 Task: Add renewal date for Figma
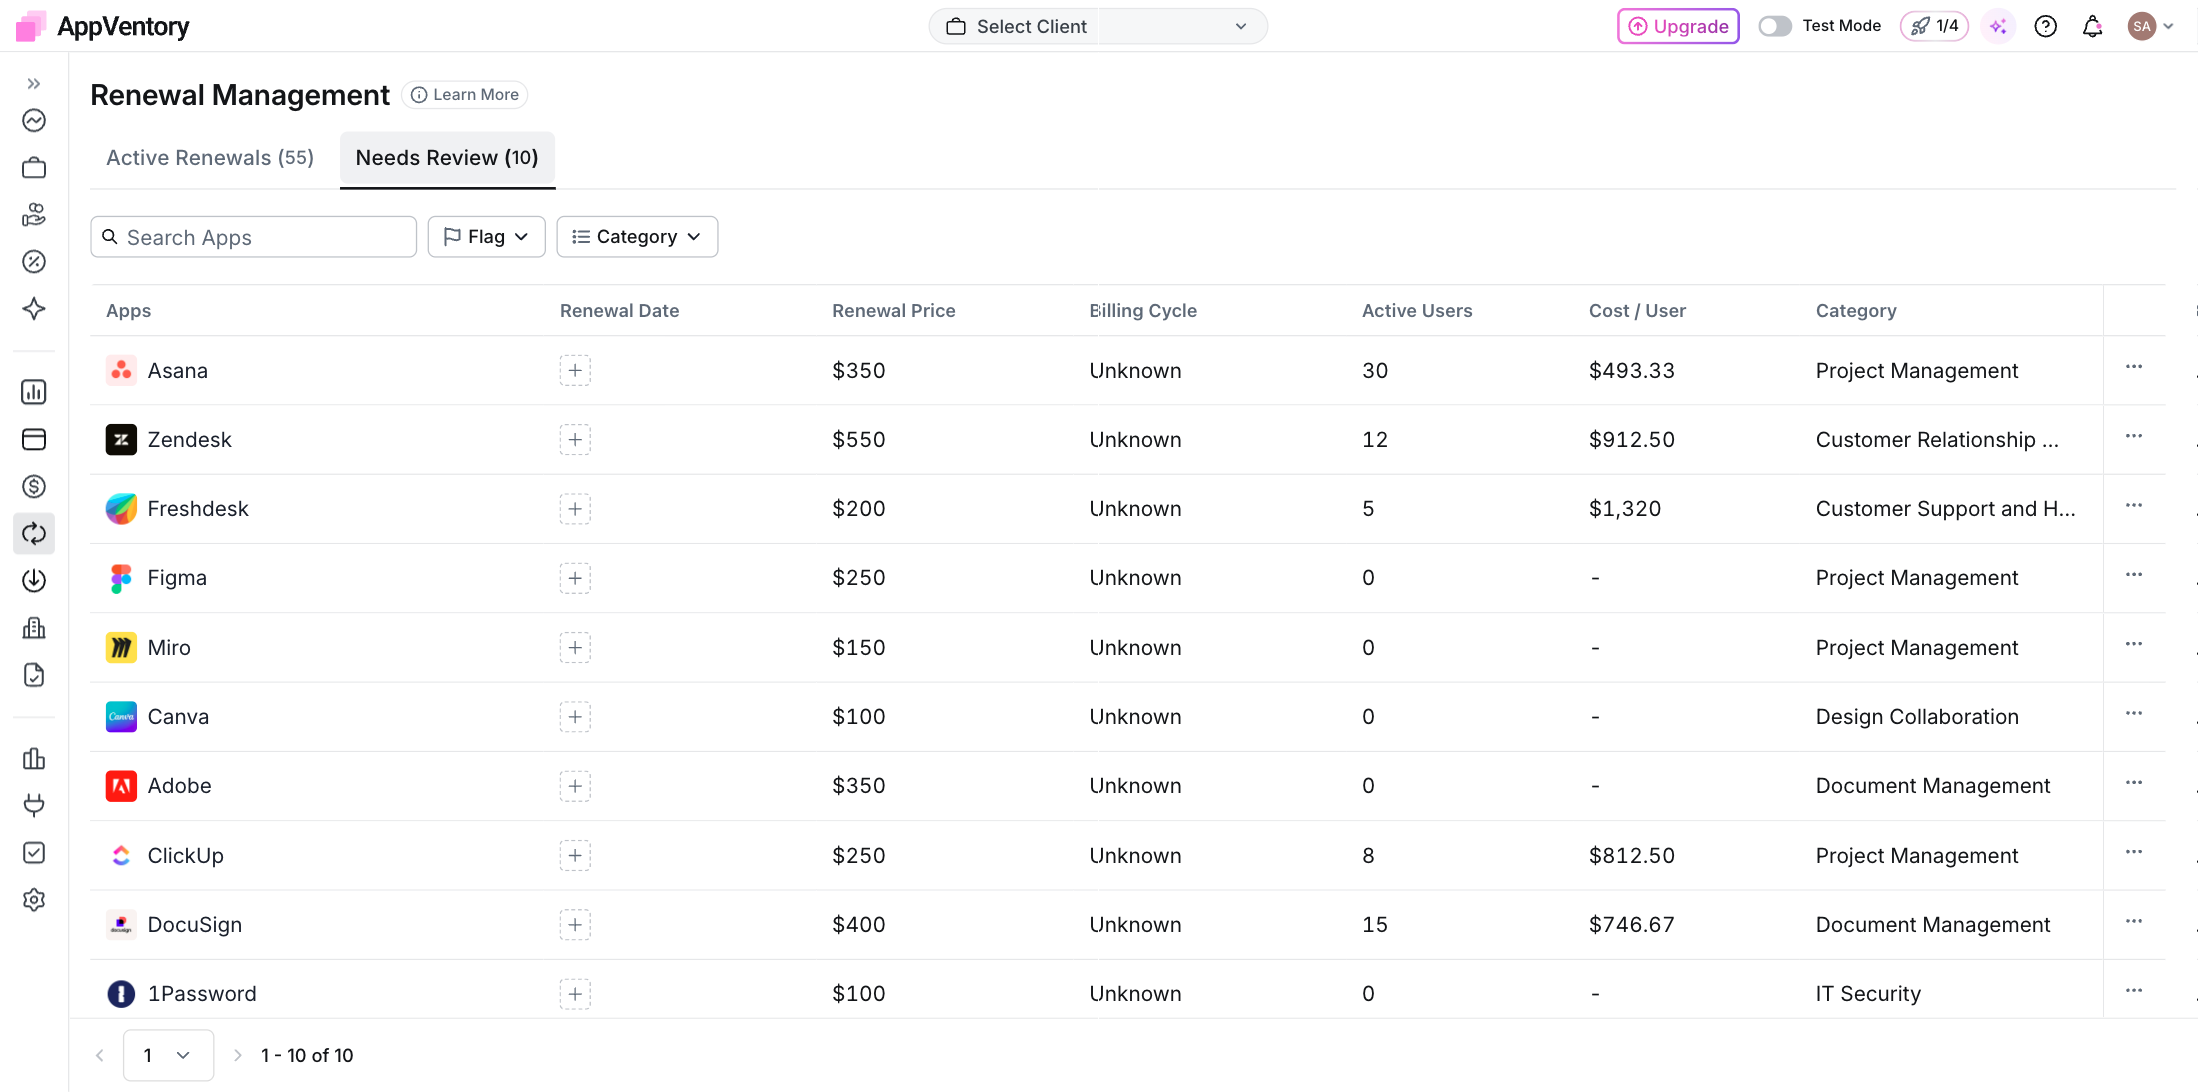[575, 578]
